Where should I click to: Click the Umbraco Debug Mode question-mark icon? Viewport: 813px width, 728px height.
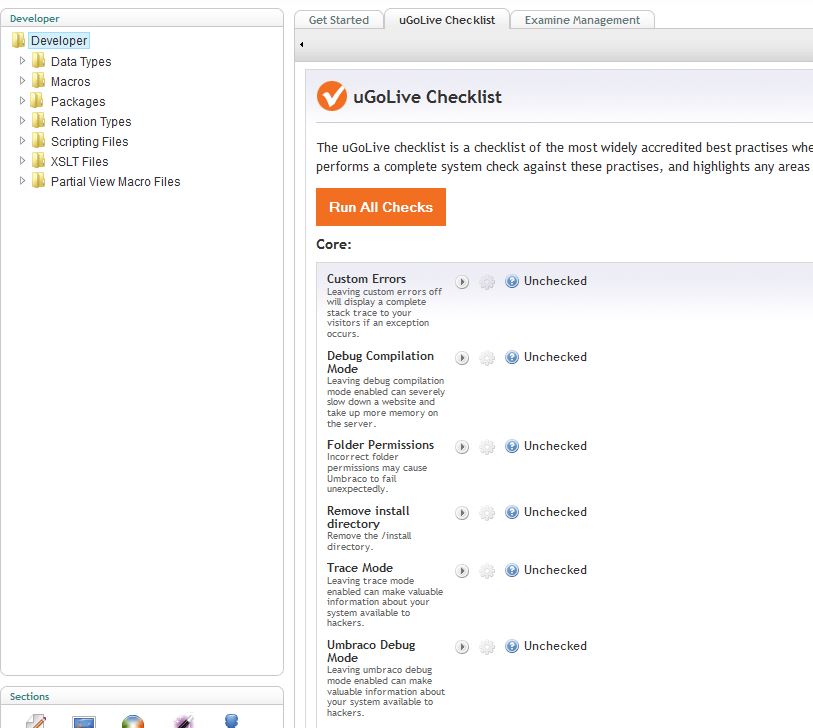click(512, 647)
